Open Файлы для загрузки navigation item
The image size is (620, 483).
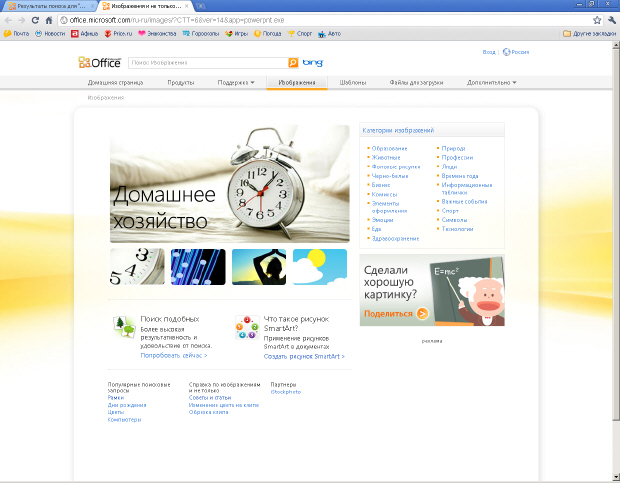point(416,83)
